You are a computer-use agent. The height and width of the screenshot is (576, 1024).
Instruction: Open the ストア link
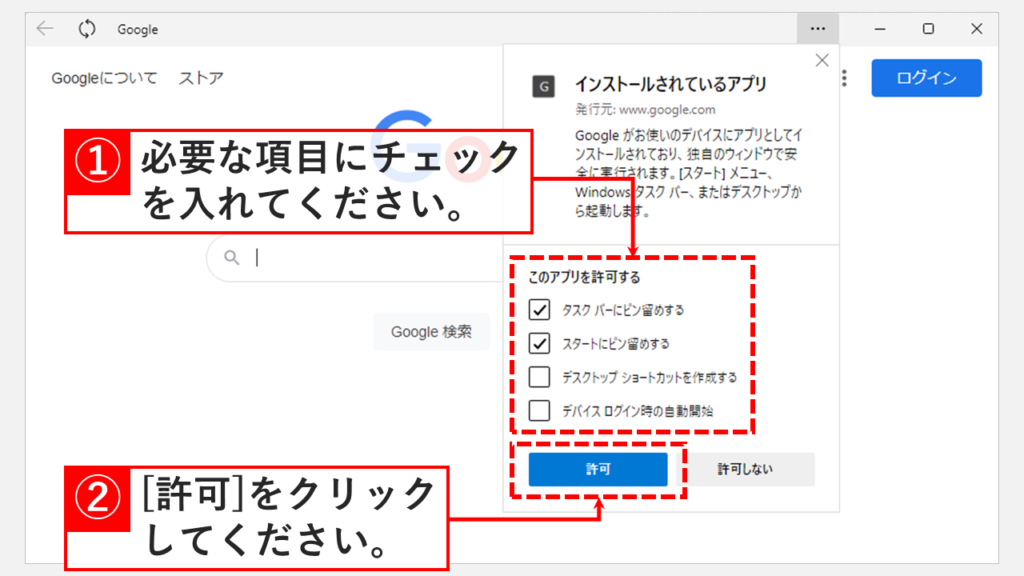[200, 78]
